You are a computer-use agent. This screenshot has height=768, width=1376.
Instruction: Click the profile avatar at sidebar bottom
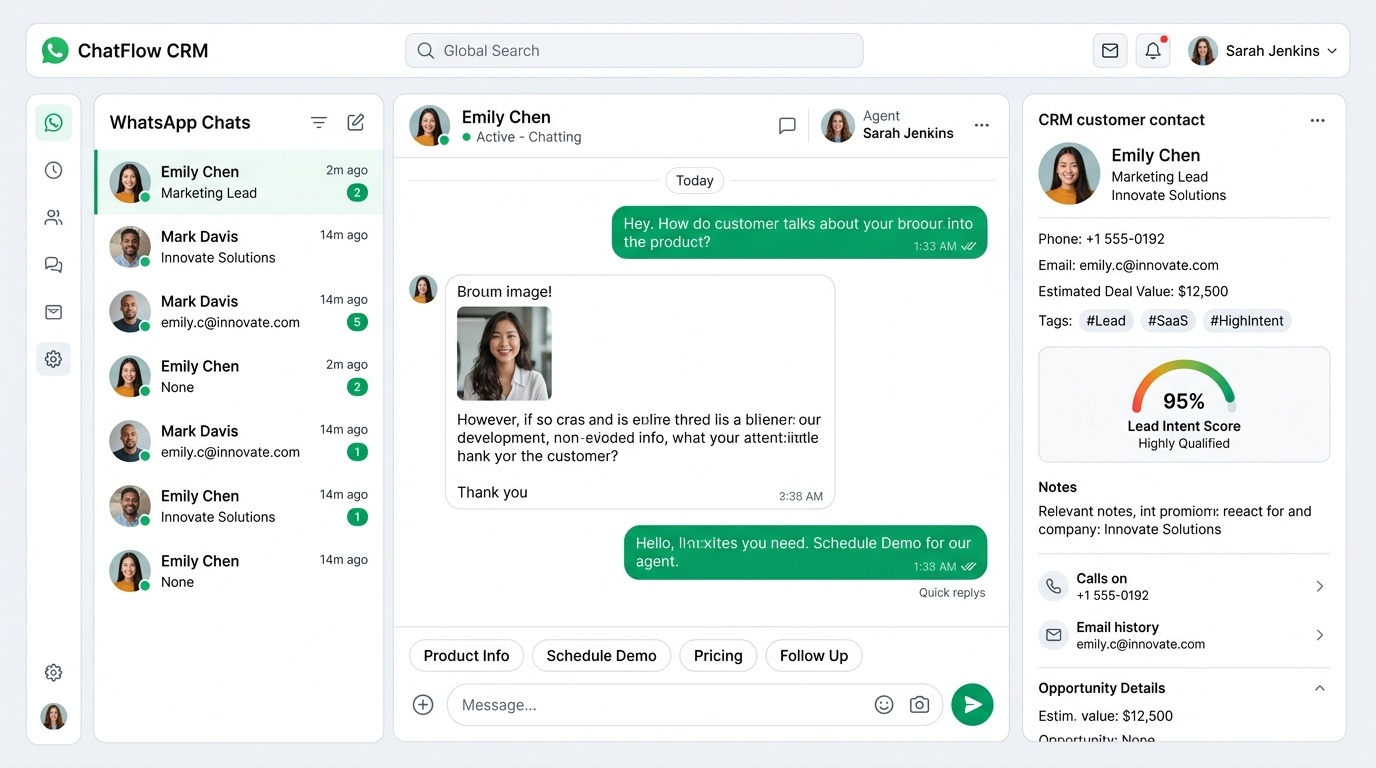coord(54,716)
